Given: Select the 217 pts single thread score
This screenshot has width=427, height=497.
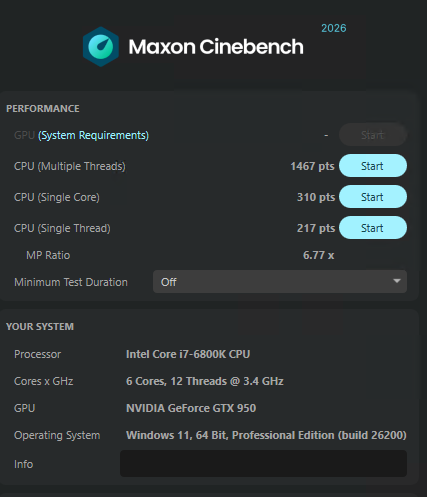Looking at the screenshot, I should (316, 228).
